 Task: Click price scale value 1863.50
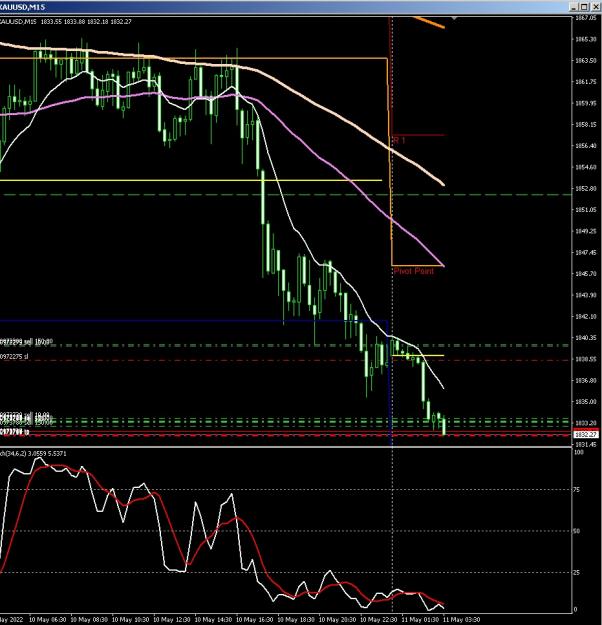(x=585, y=61)
